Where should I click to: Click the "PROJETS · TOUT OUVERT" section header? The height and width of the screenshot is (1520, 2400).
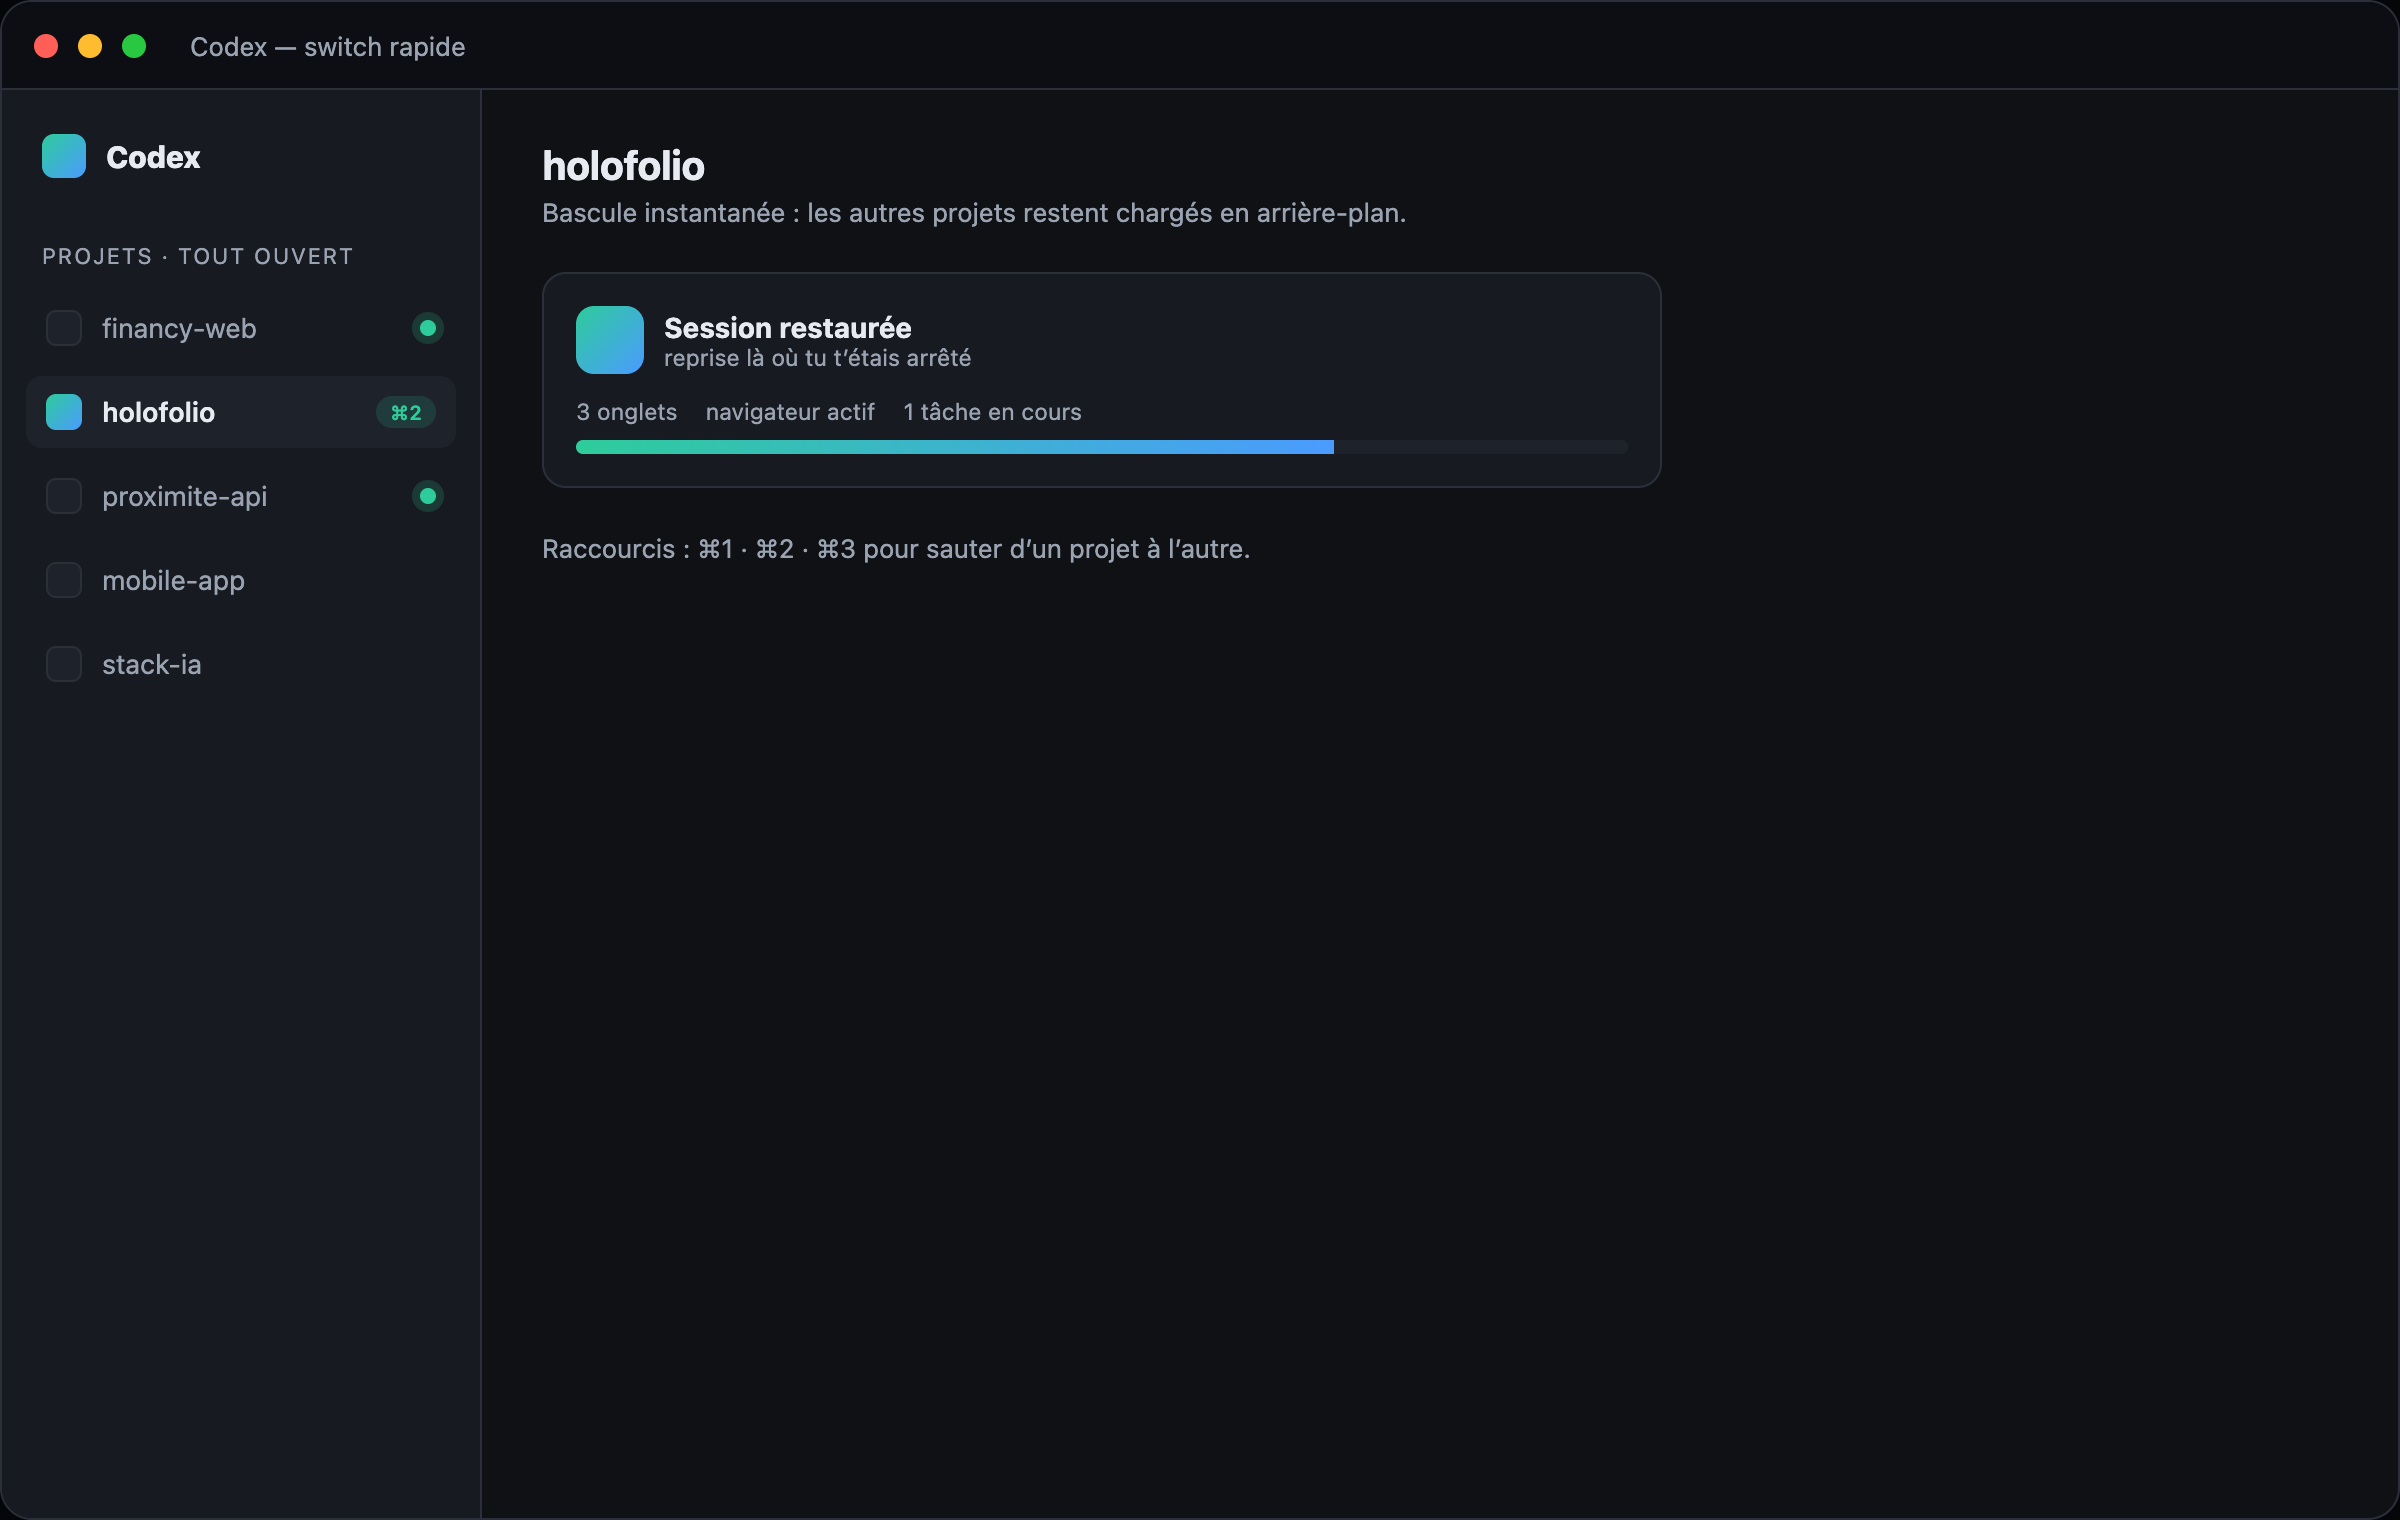[198, 256]
